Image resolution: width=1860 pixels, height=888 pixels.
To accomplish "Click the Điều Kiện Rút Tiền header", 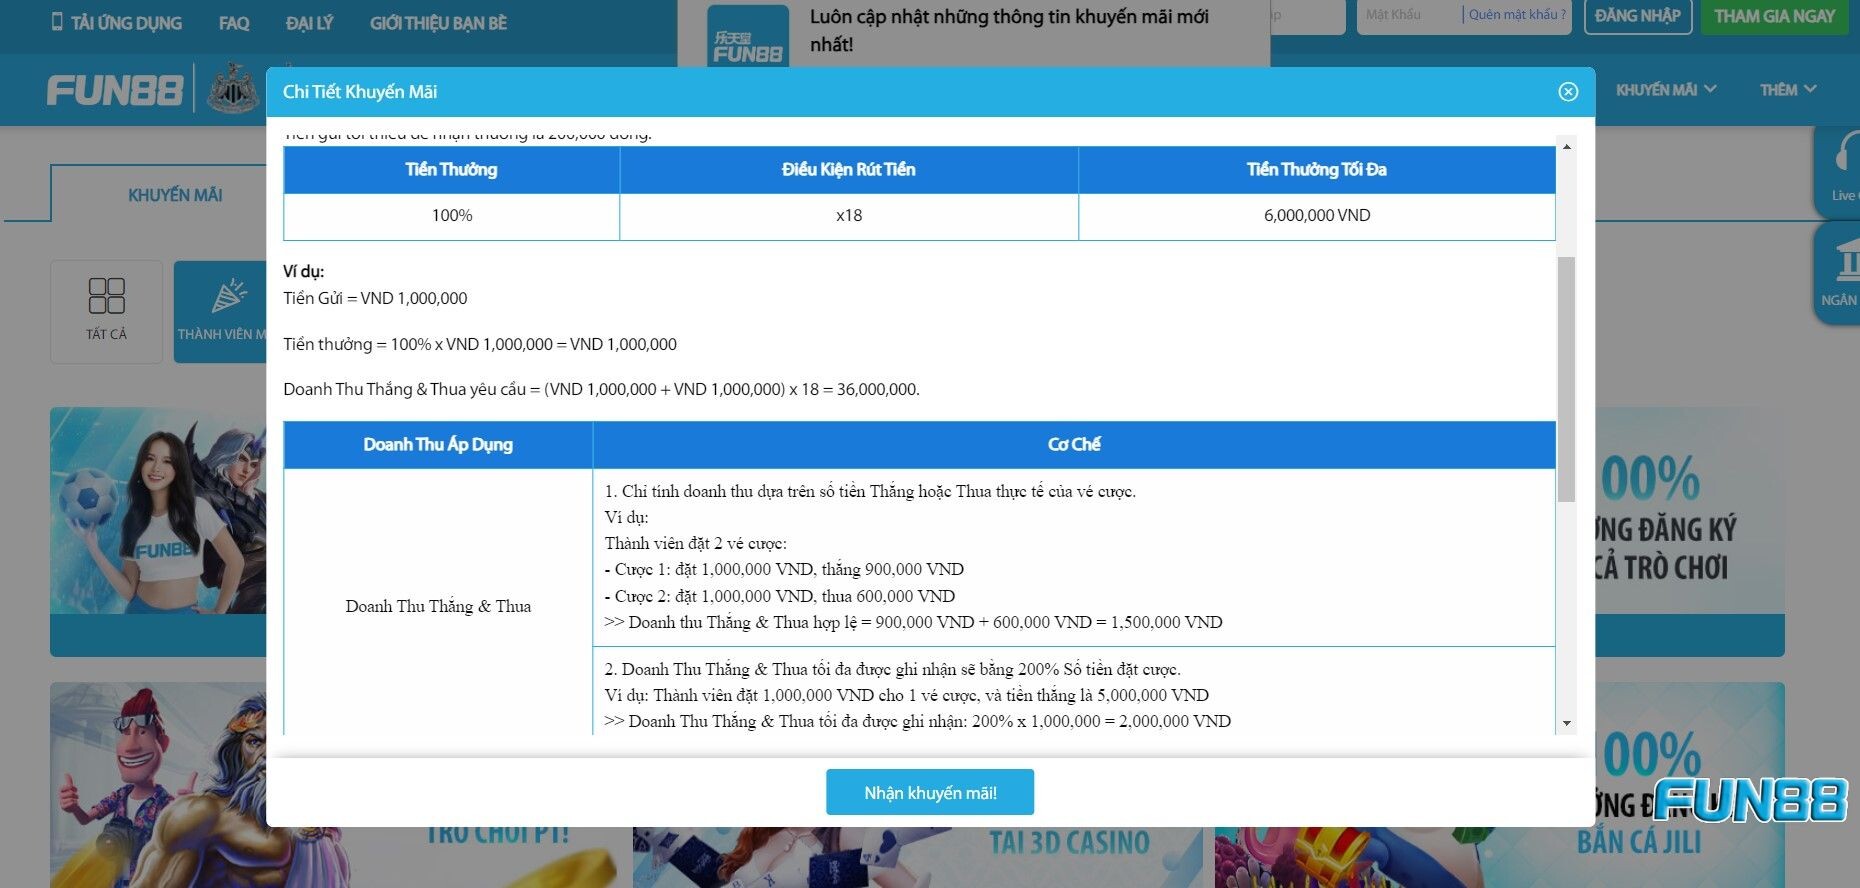I will click(849, 170).
